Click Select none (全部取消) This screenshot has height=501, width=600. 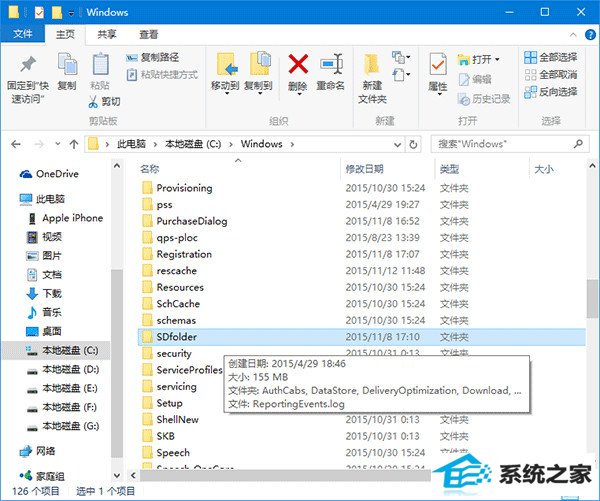coord(551,75)
